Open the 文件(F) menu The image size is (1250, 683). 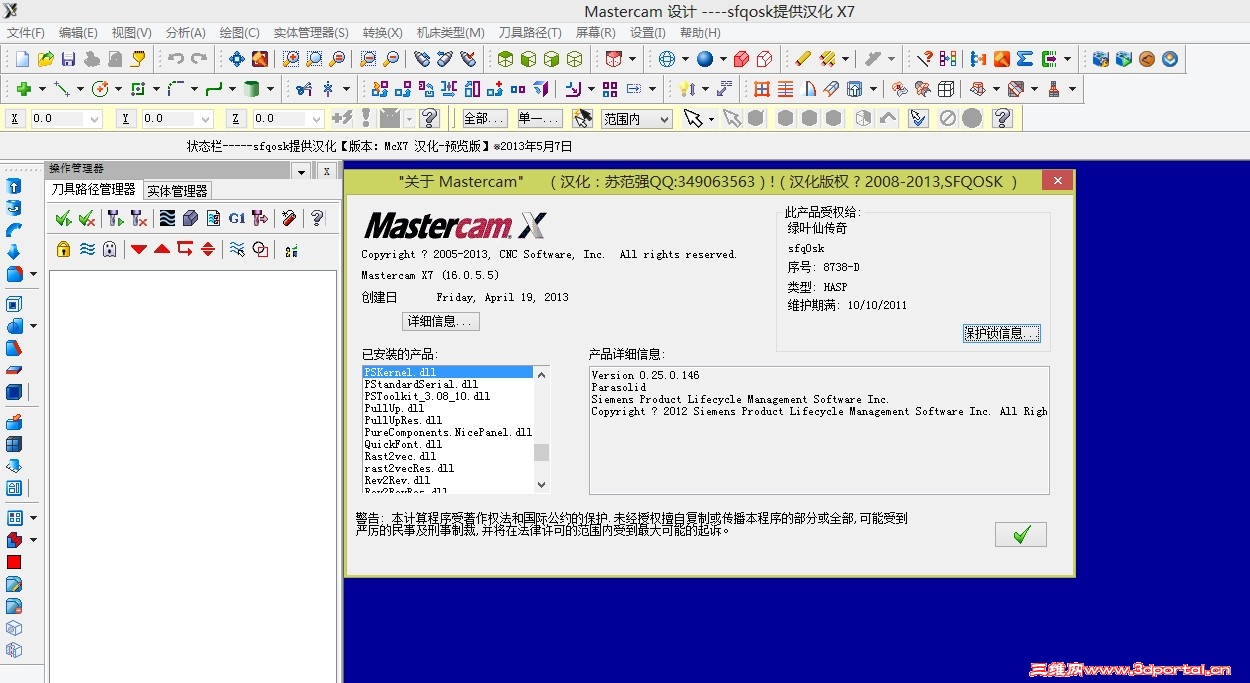[26, 33]
